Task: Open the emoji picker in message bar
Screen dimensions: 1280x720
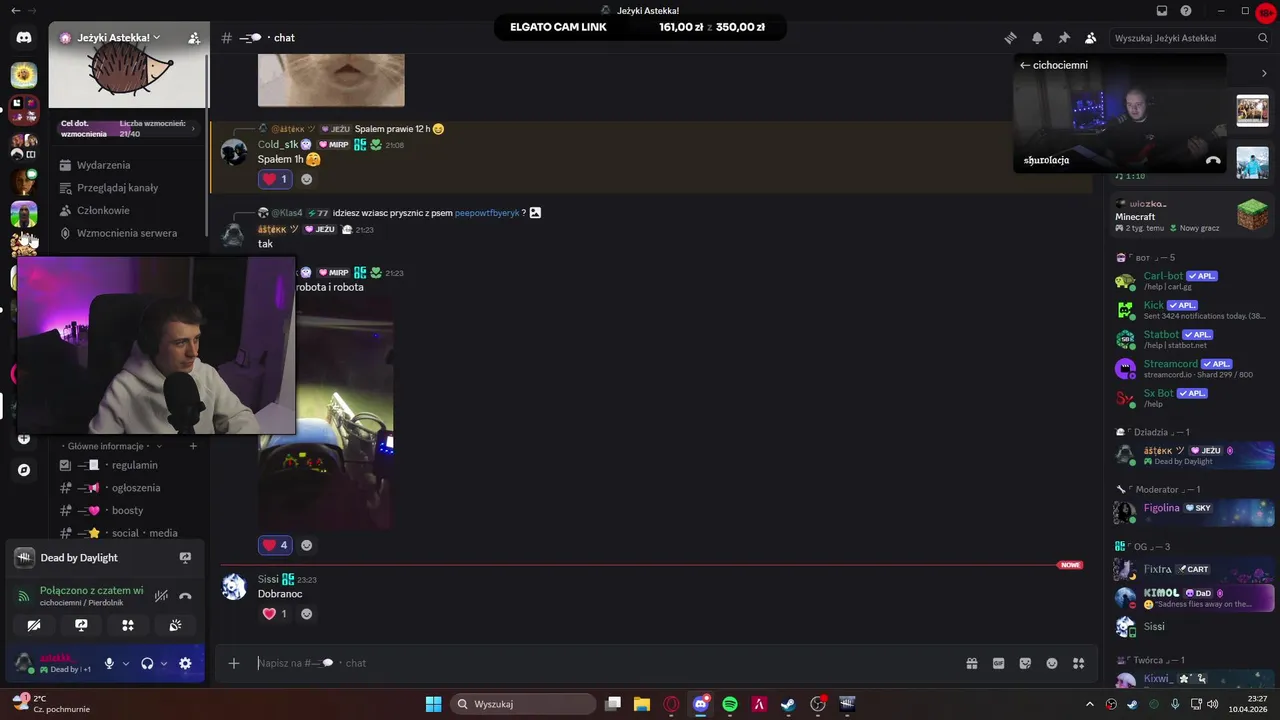Action: [1052, 663]
